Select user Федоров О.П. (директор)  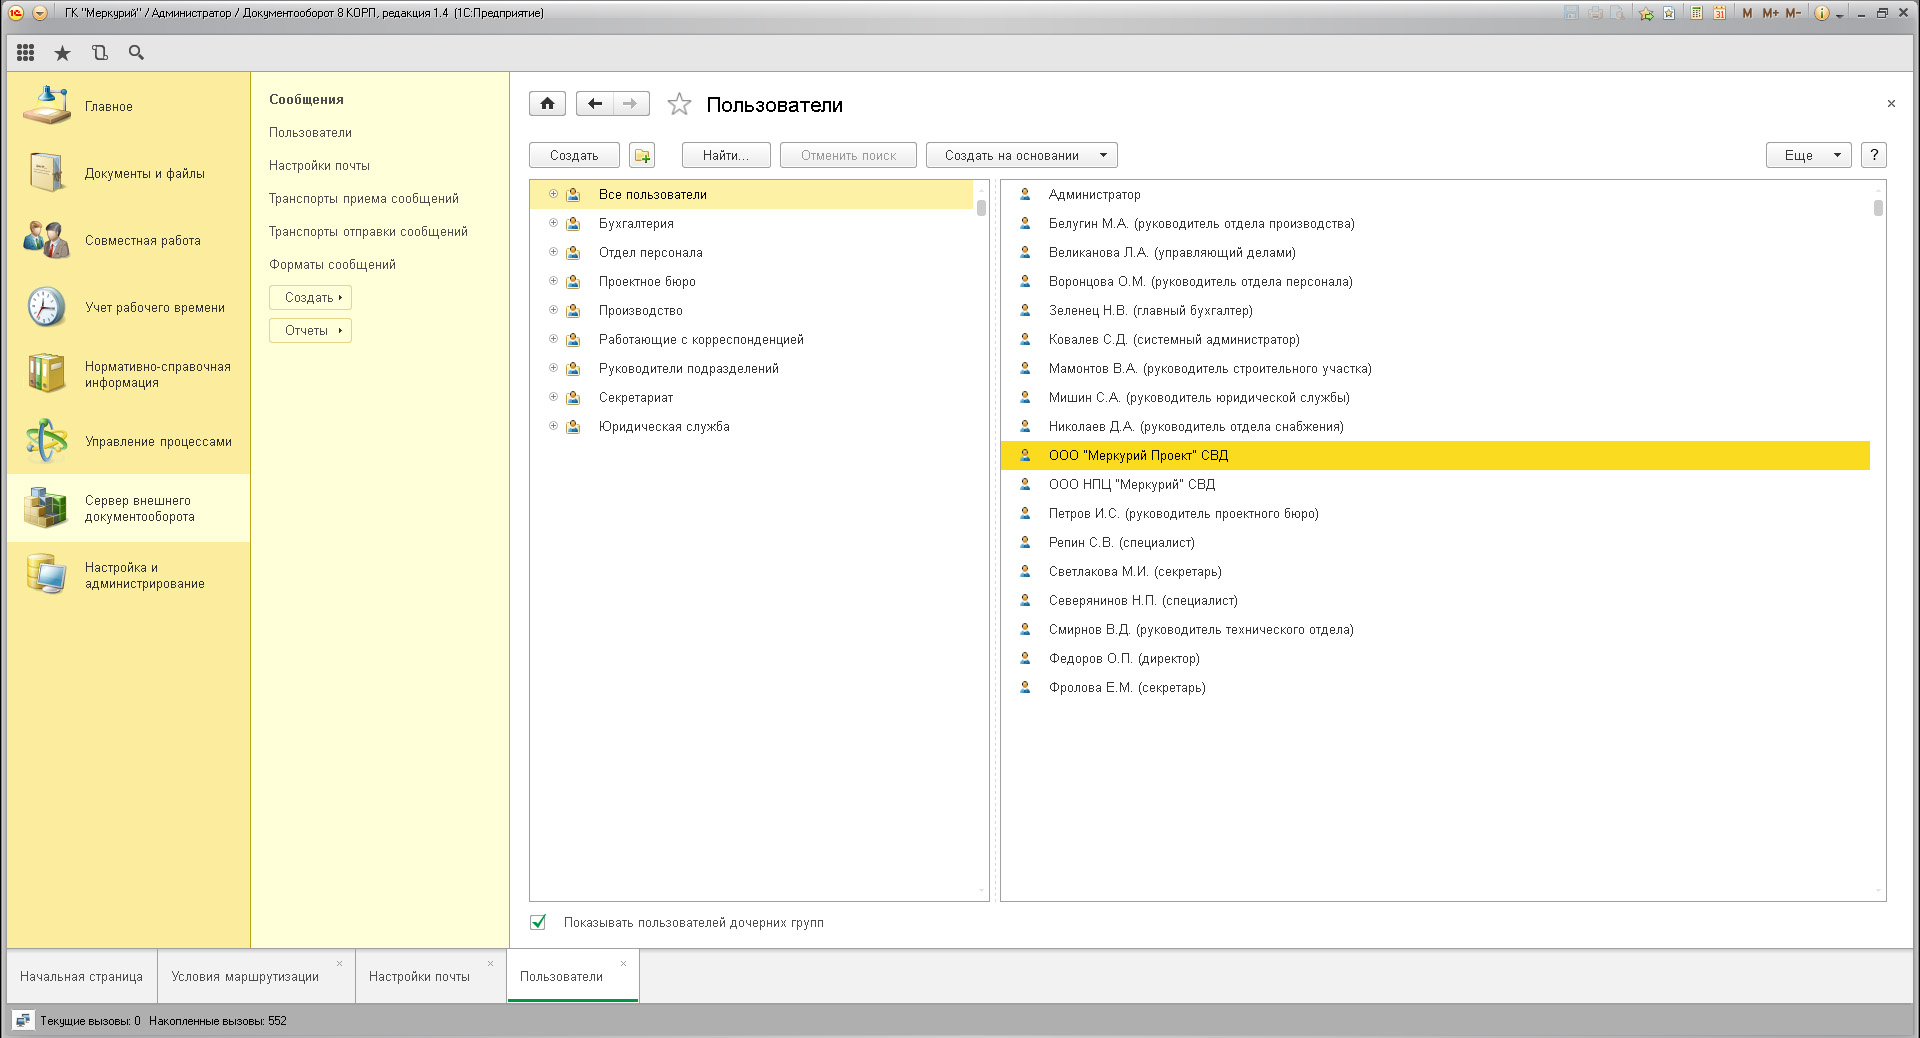pos(1435,658)
